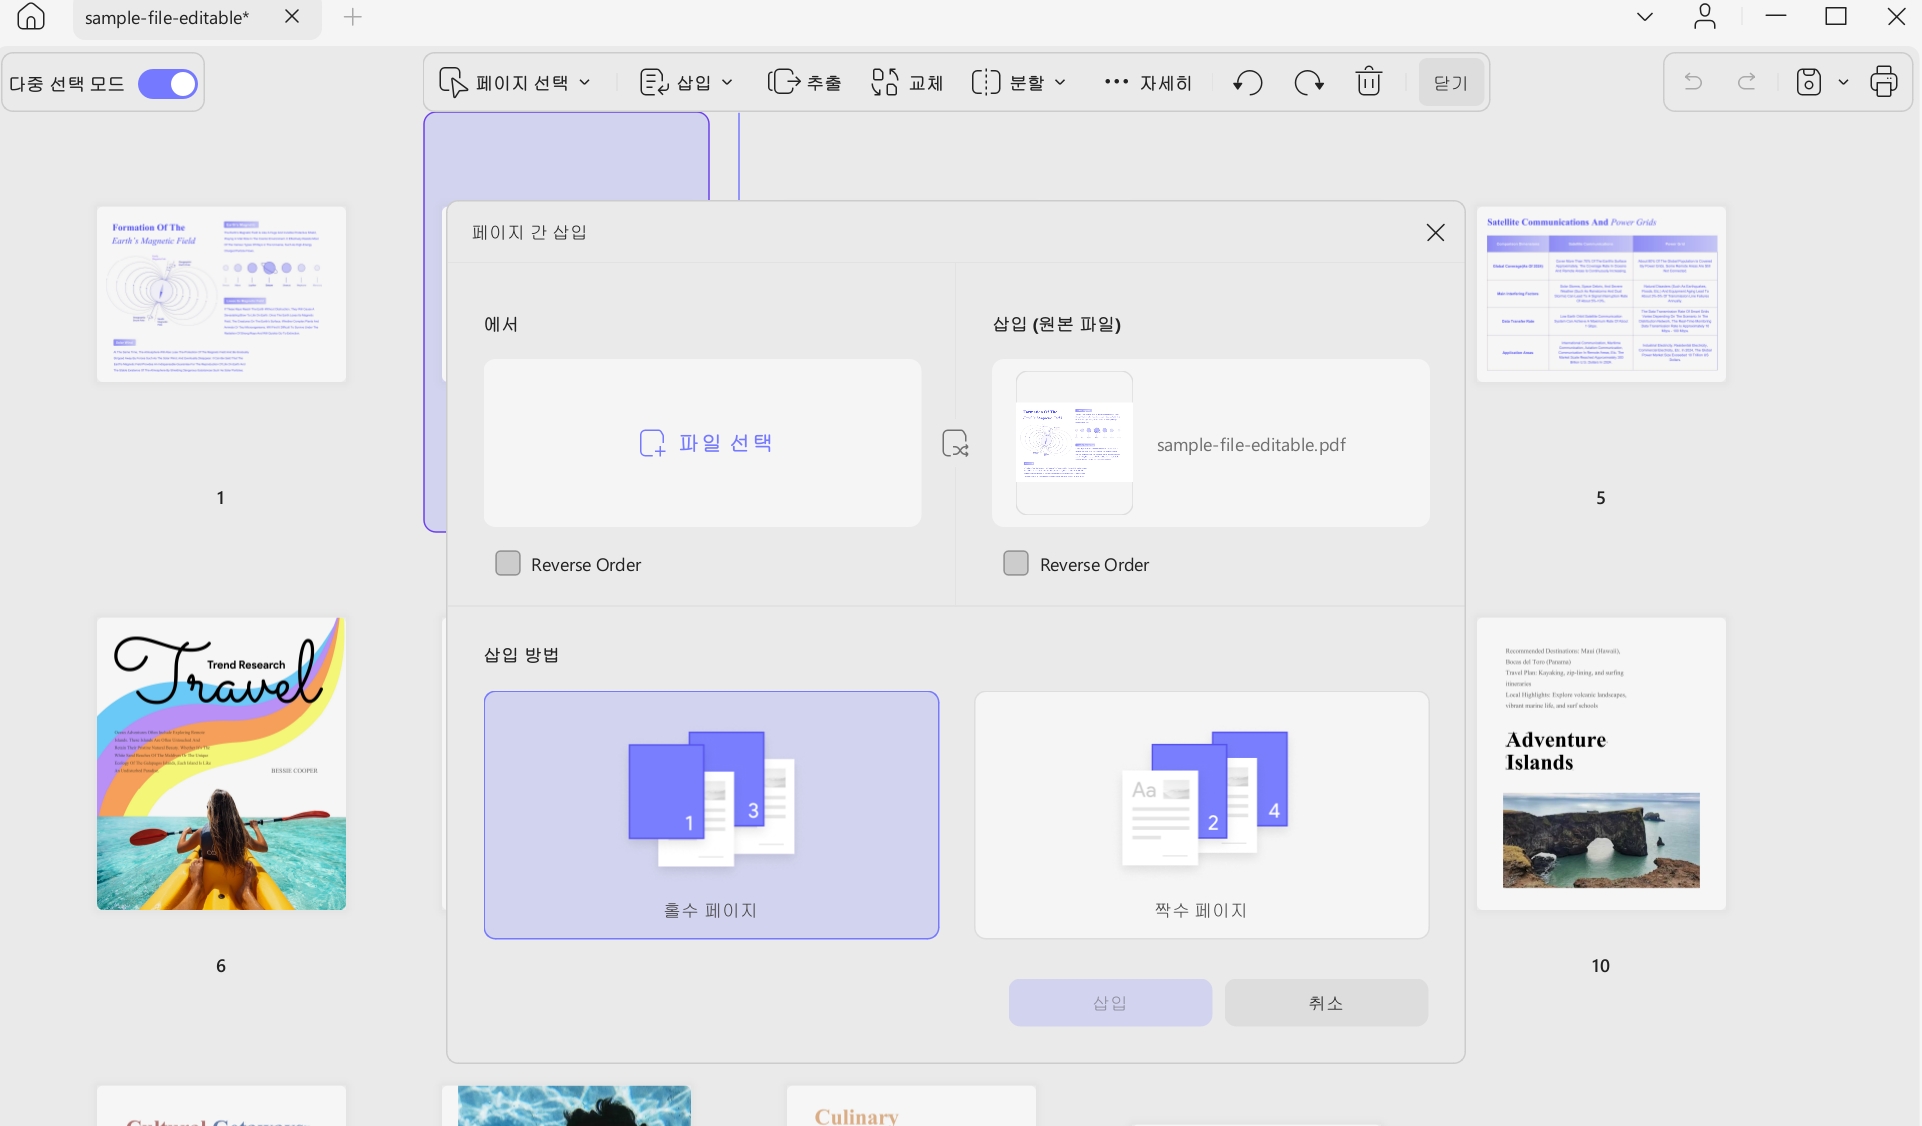1922x1126 pixels.
Task: Click the home icon
Action: [x=31, y=17]
